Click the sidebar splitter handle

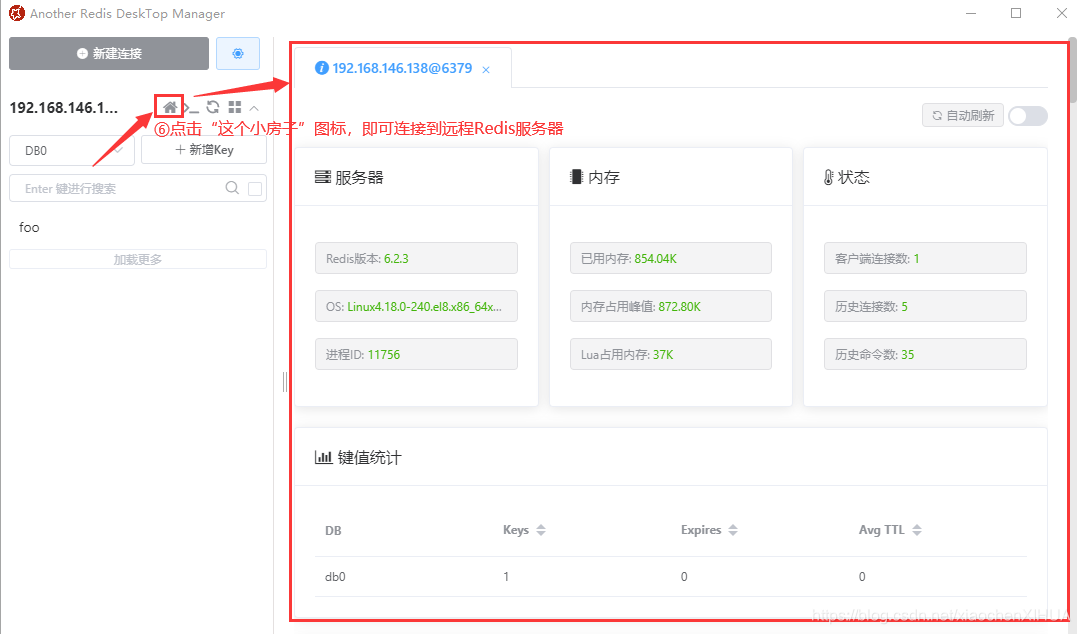click(x=285, y=381)
